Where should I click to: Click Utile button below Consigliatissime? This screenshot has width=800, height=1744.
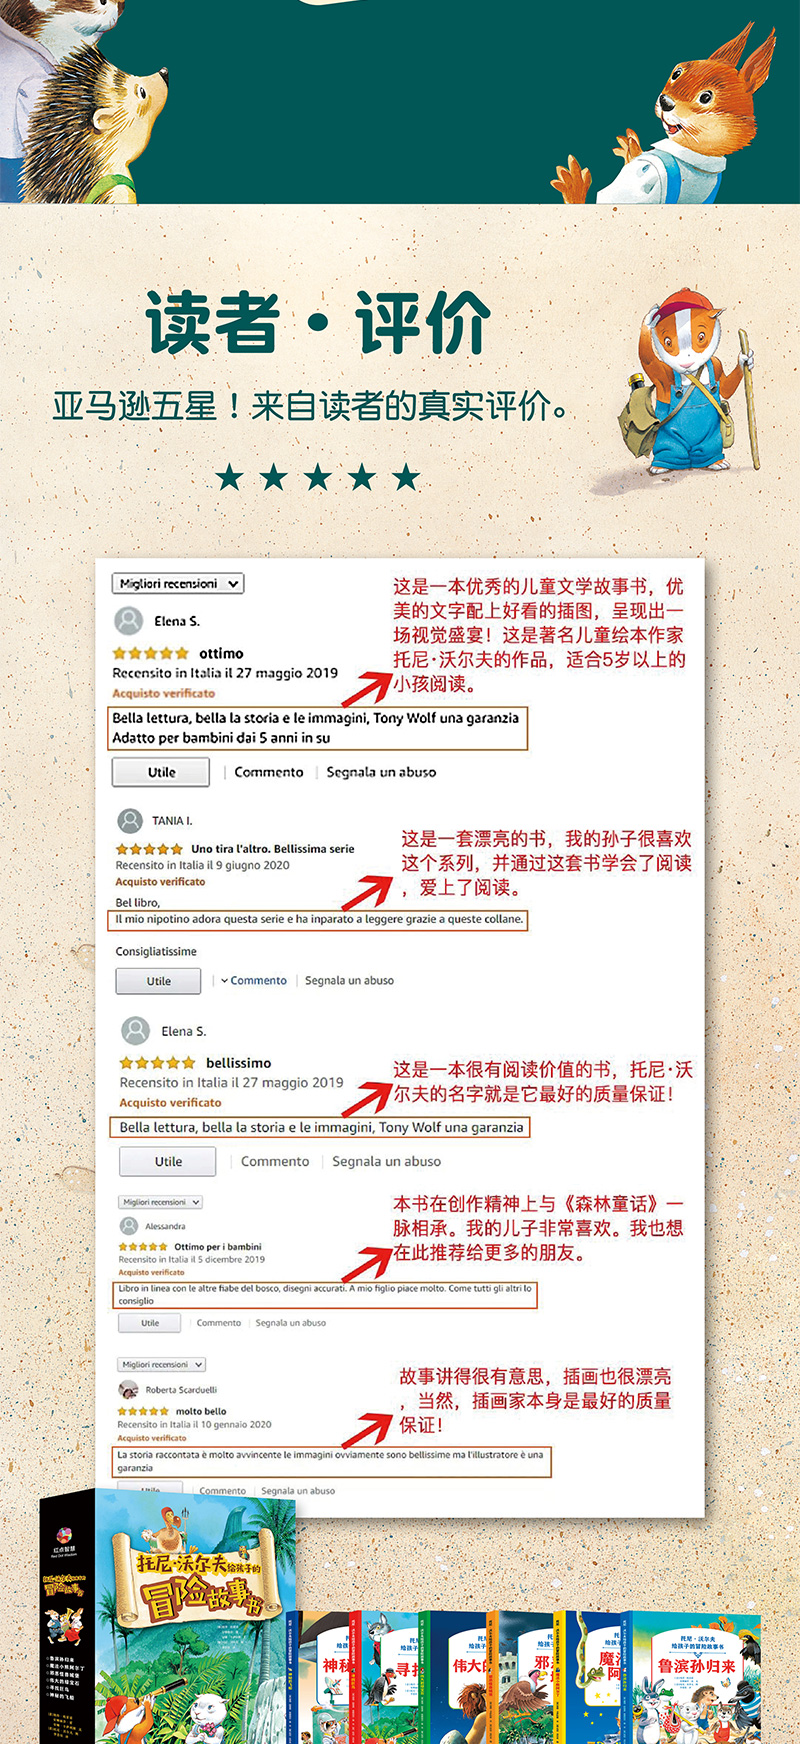[x=158, y=981]
